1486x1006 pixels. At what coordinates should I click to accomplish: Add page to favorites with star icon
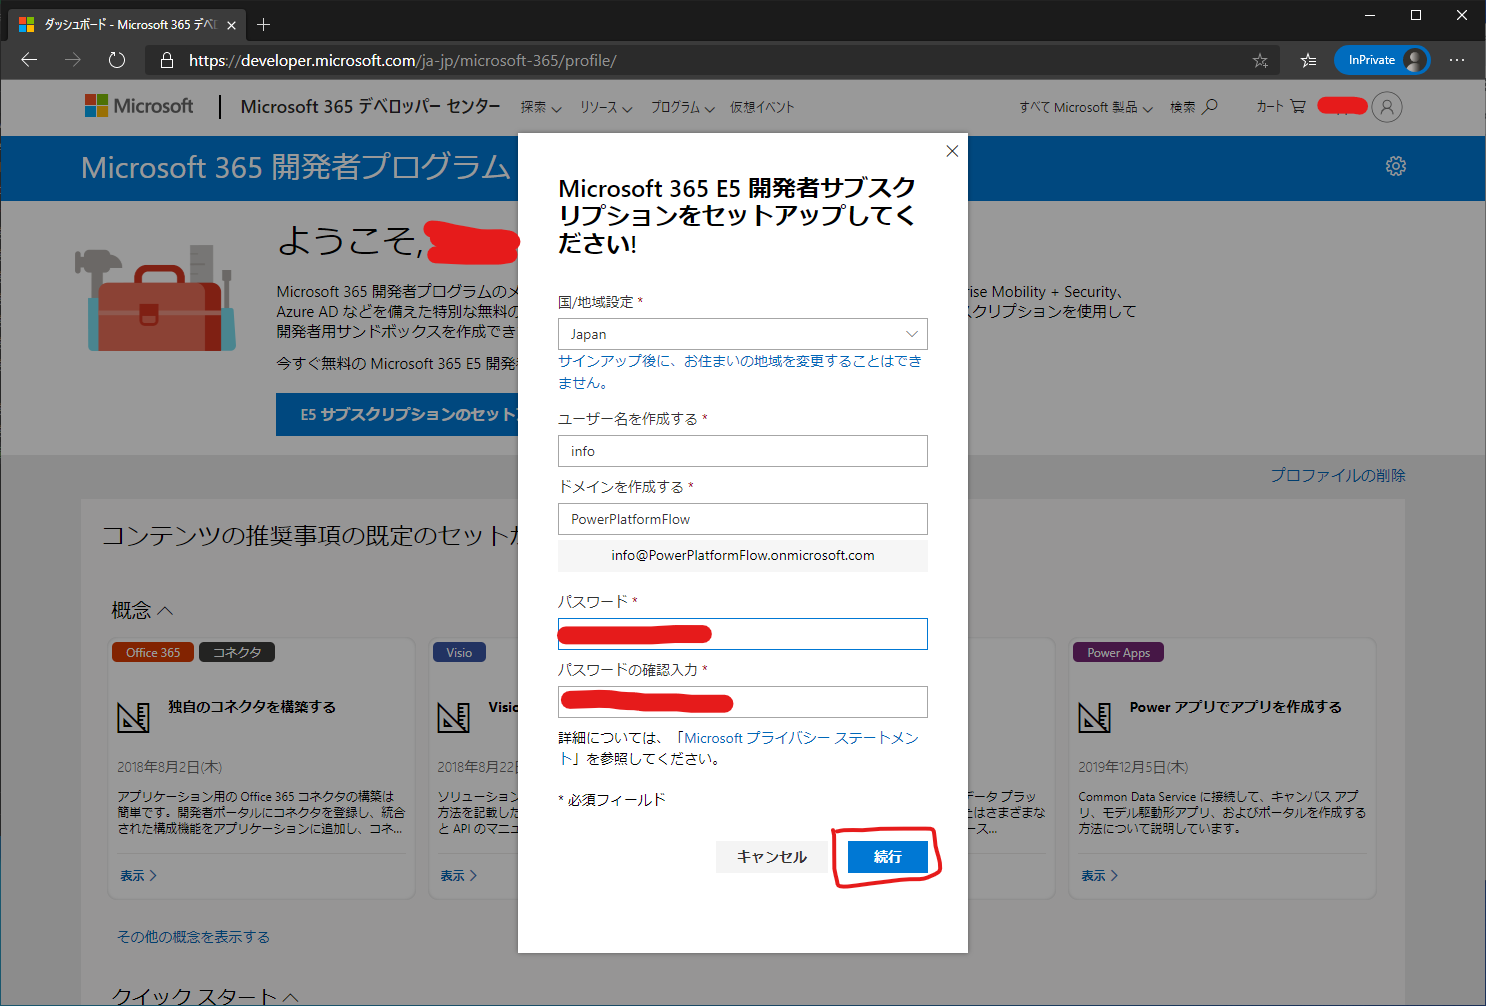pyautogui.click(x=1260, y=61)
